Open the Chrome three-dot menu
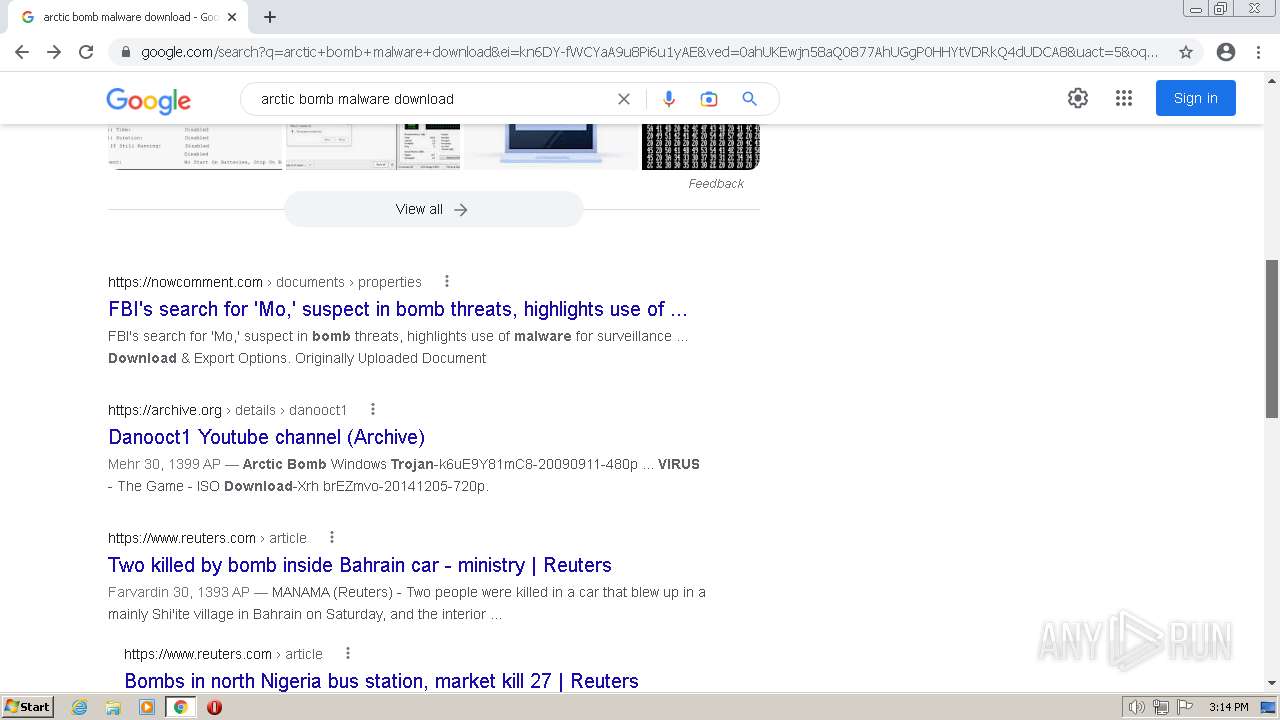The height and width of the screenshot is (720, 1280). click(x=1258, y=52)
